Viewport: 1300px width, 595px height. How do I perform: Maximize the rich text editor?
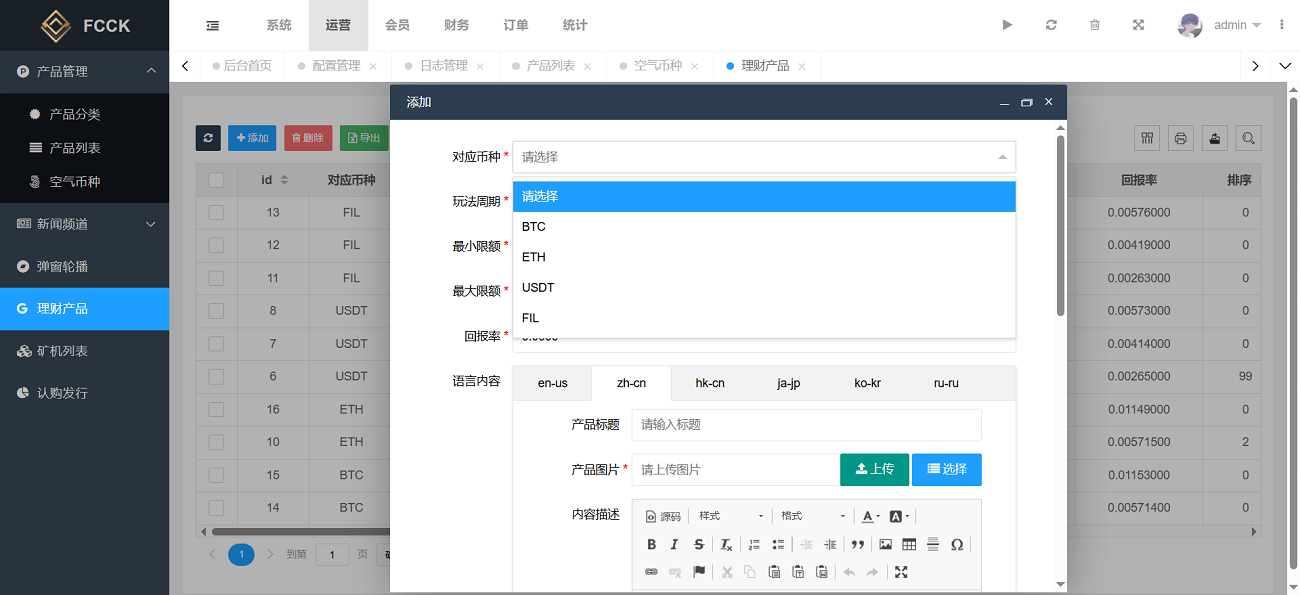(x=901, y=572)
